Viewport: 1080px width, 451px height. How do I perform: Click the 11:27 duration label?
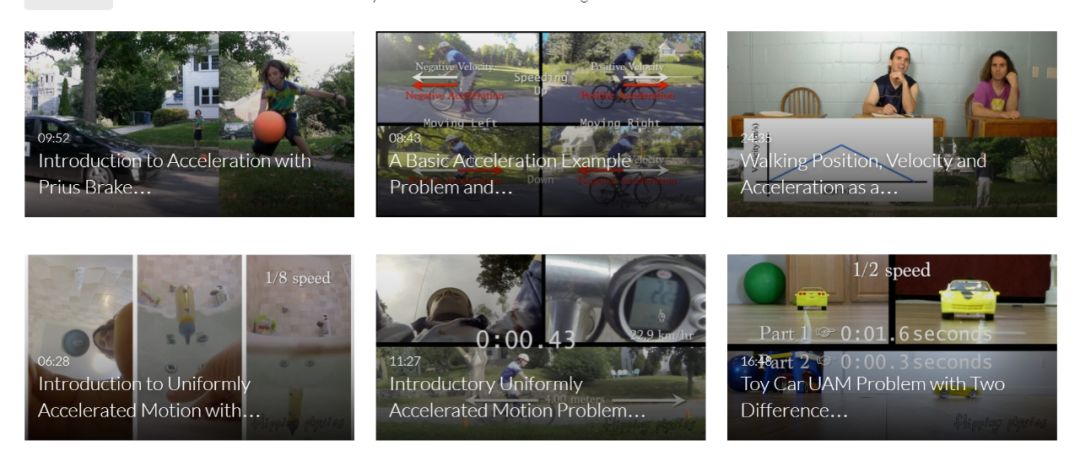coord(405,361)
